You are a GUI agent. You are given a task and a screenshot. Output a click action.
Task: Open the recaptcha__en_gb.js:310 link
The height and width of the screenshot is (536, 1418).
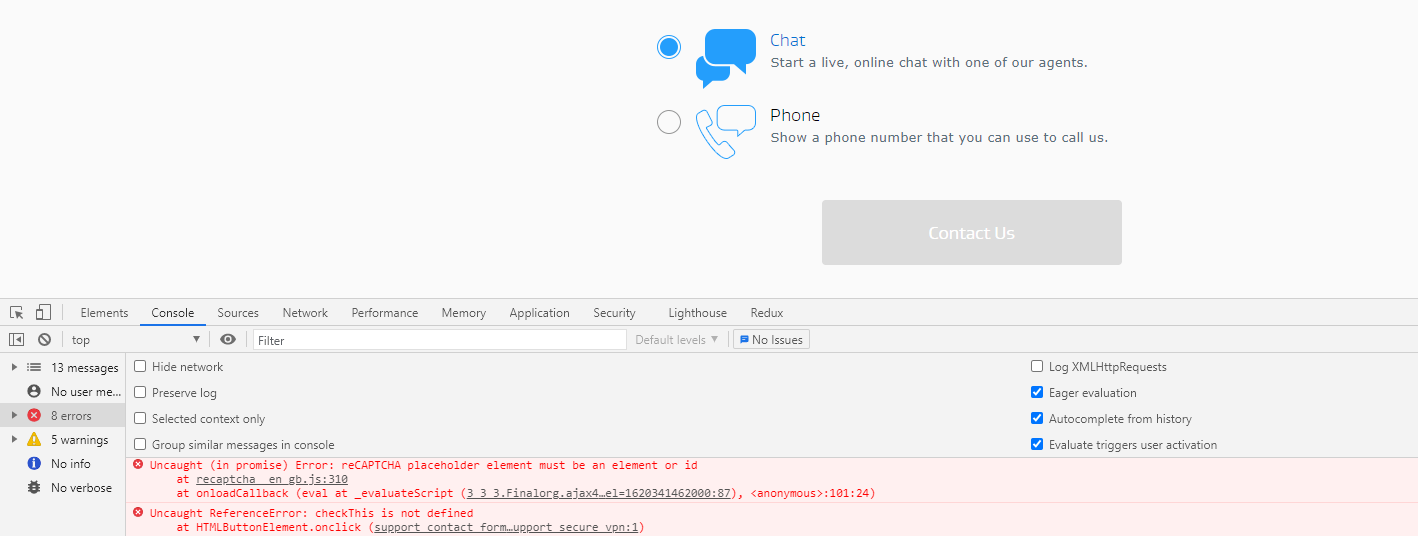pyautogui.click(x=272, y=479)
